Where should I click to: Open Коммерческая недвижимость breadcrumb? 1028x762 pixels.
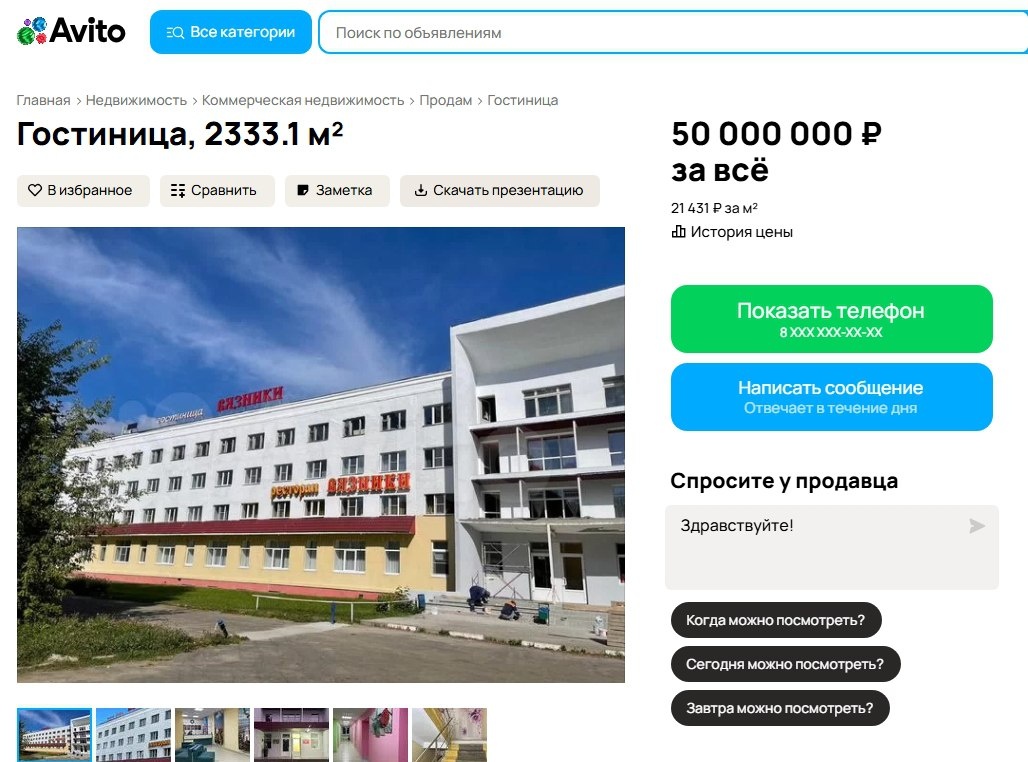pos(303,100)
